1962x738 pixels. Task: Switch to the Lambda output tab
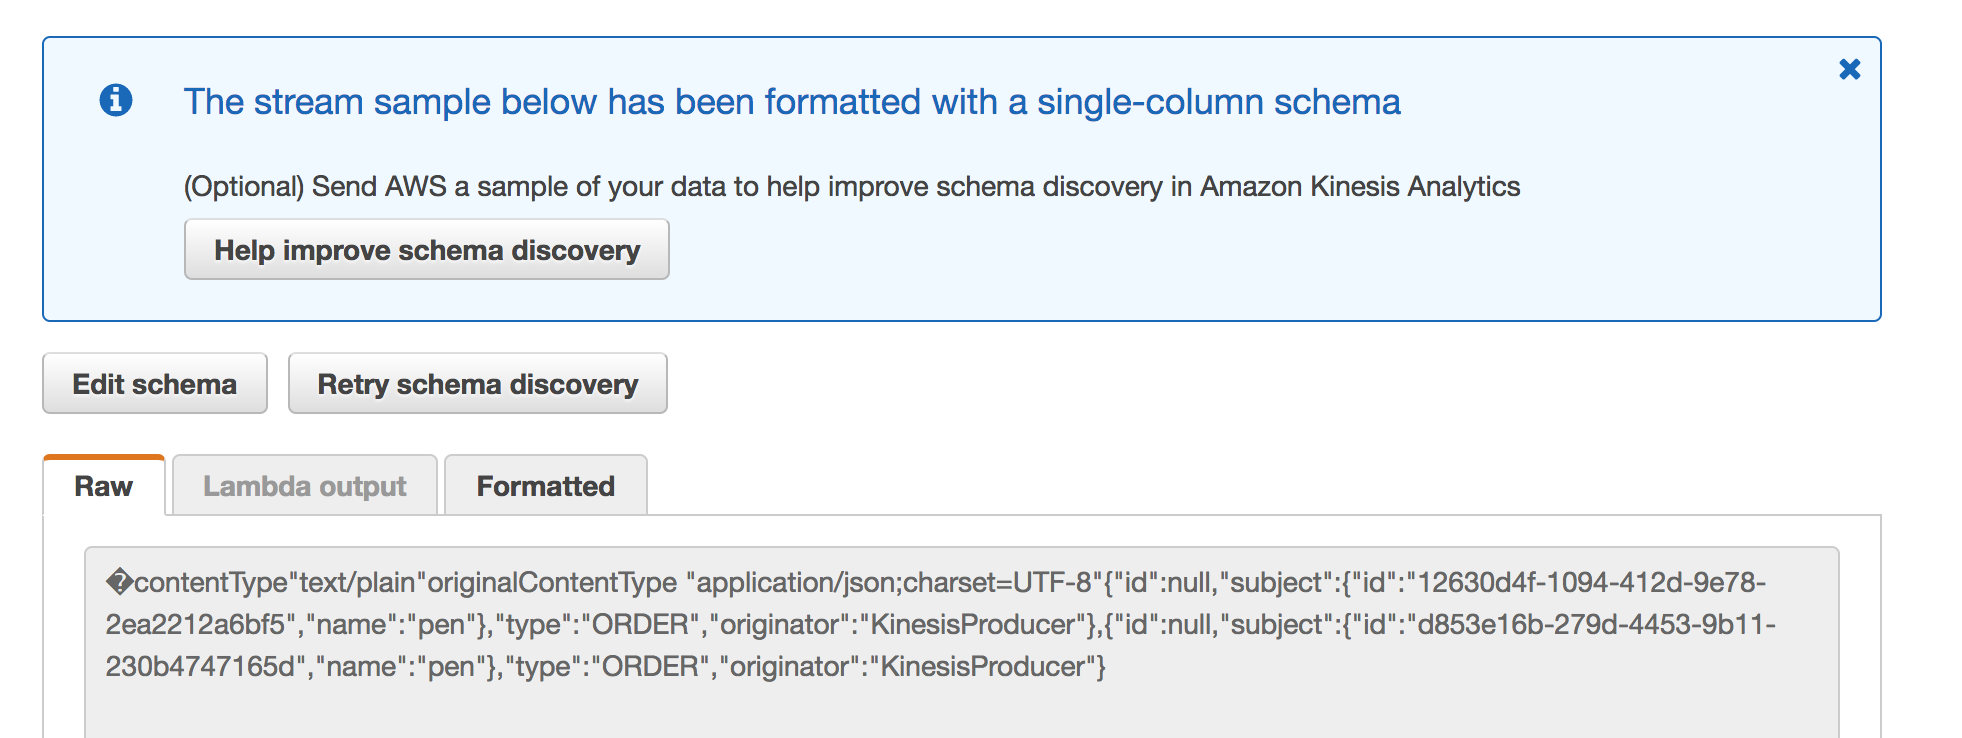[x=305, y=486]
